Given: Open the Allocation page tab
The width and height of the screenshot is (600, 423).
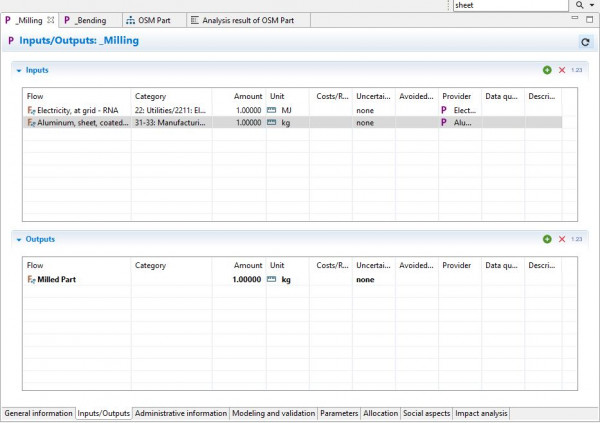Looking at the screenshot, I should 380,413.
